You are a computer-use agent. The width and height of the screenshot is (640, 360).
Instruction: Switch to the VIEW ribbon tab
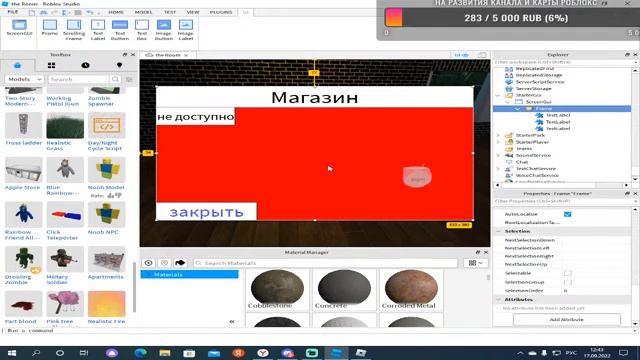[x=193, y=12]
